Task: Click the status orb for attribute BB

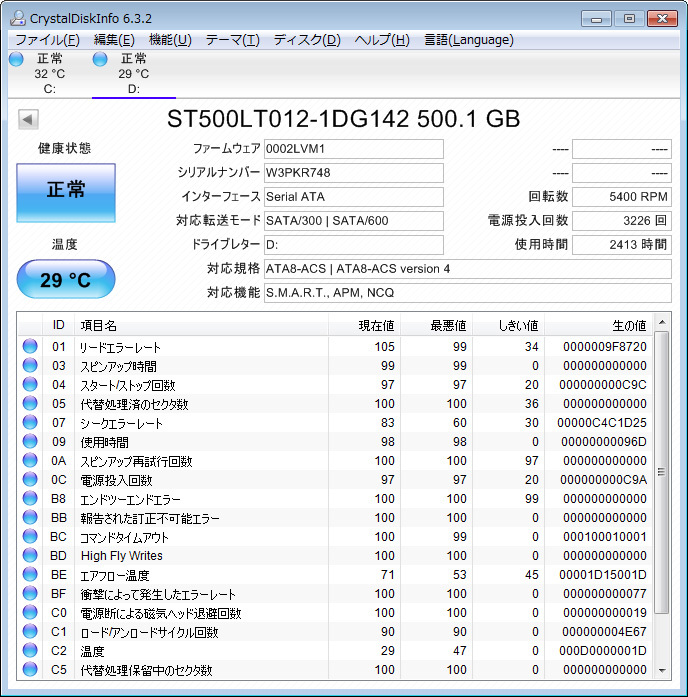Action: [30, 517]
